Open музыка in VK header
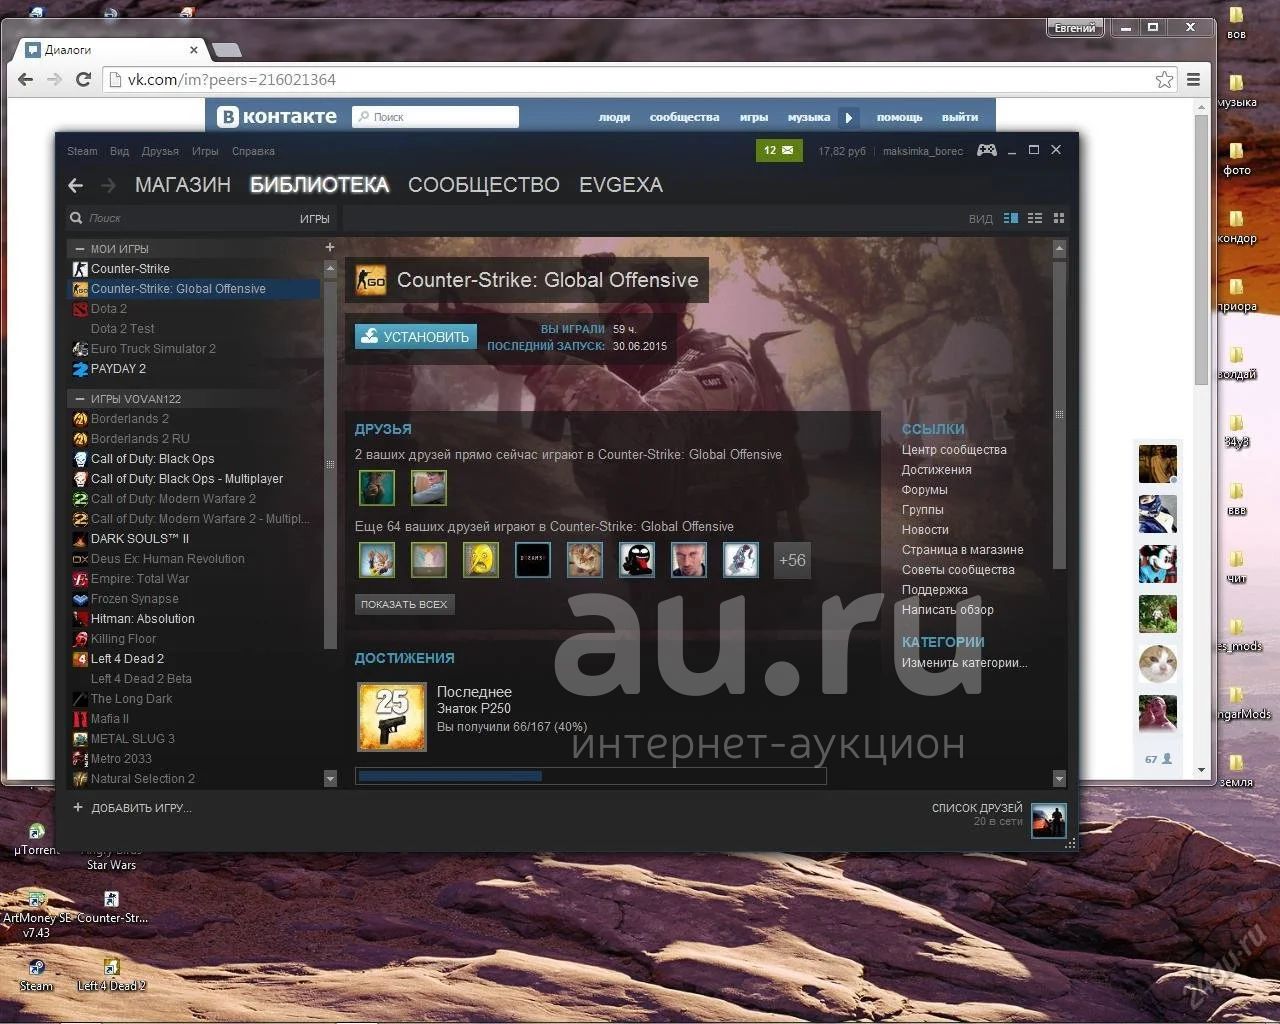The width and height of the screenshot is (1280, 1024). click(x=809, y=117)
